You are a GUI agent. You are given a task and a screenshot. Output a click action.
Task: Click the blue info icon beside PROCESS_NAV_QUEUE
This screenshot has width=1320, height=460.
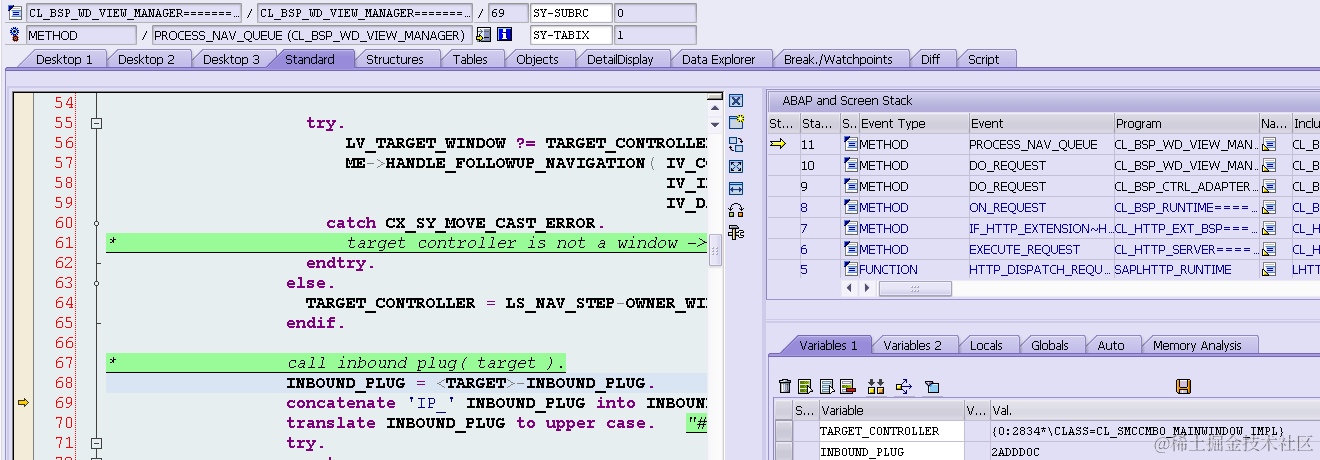pos(505,35)
